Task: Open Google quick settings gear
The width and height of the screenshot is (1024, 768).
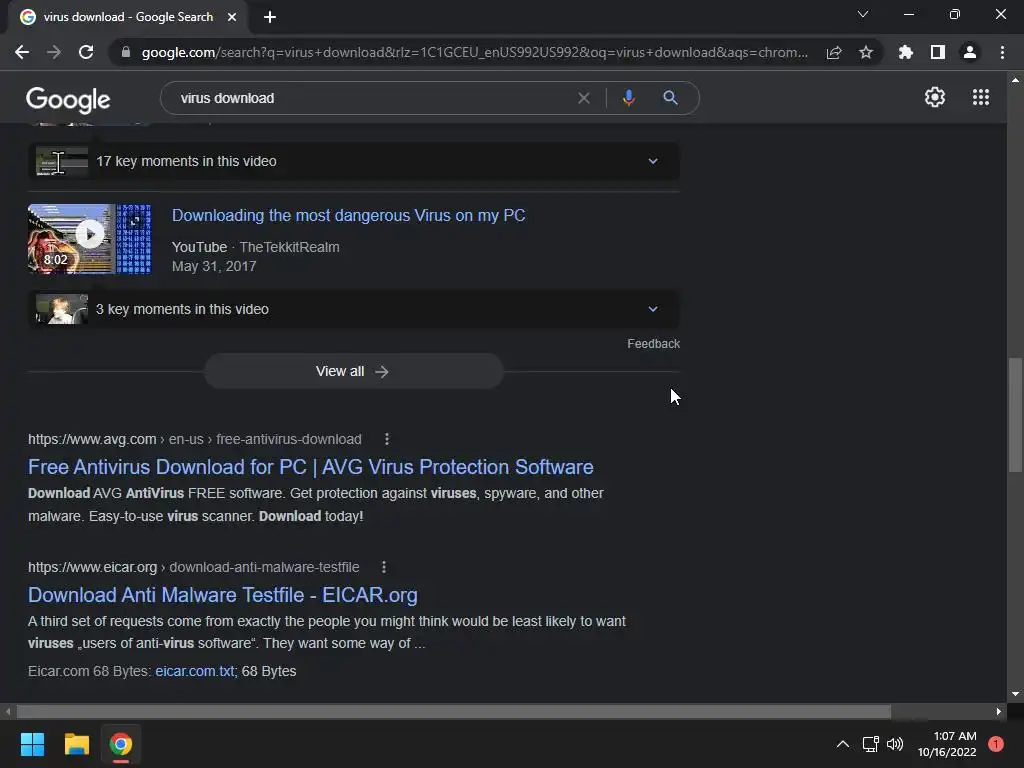Action: (935, 97)
